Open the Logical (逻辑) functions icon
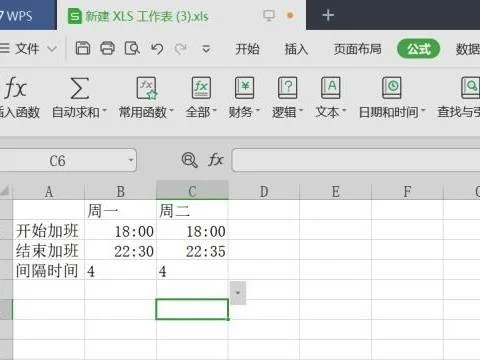 (x=287, y=88)
